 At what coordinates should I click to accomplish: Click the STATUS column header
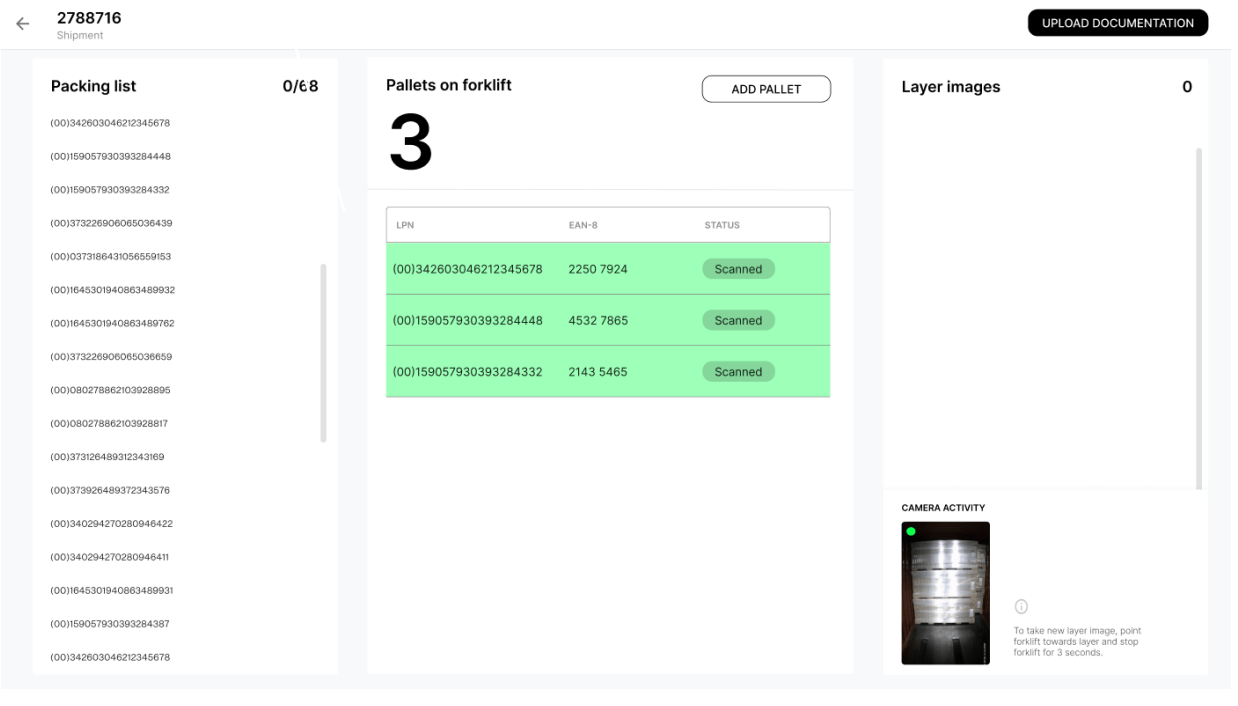[x=724, y=224]
